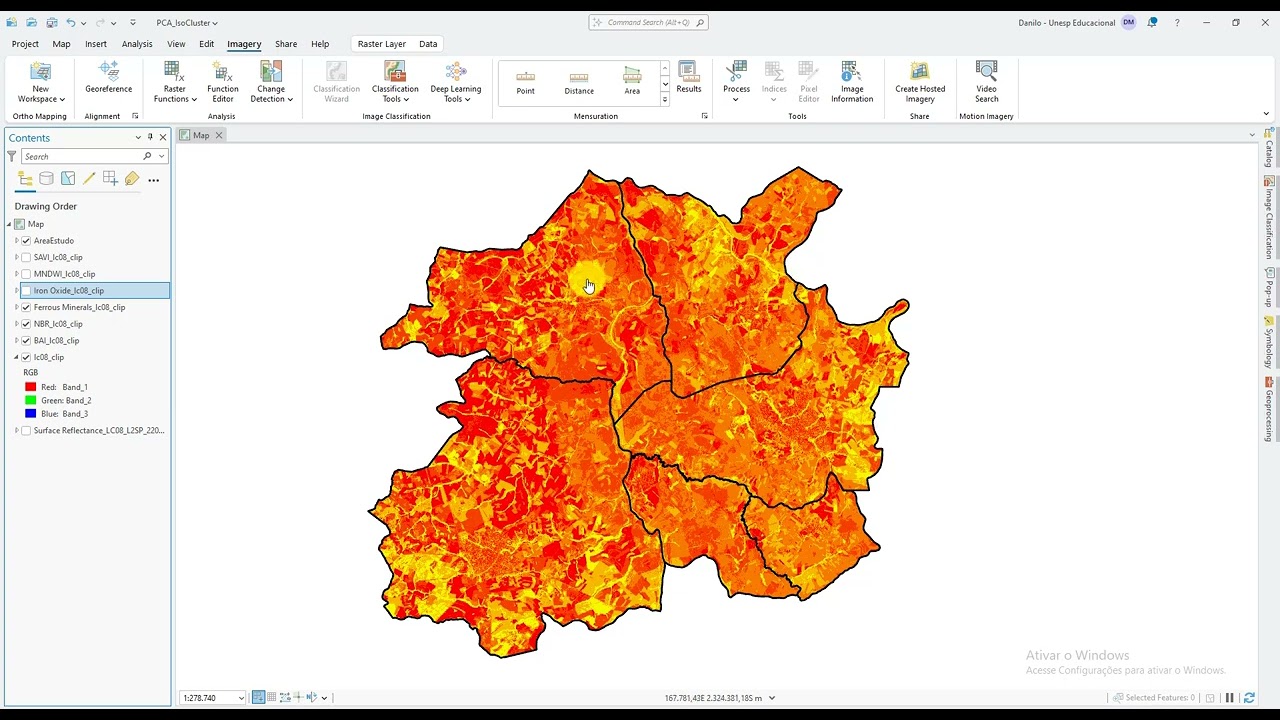Open the New Workspace tool
The image size is (1280, 720).
point(40,82)
